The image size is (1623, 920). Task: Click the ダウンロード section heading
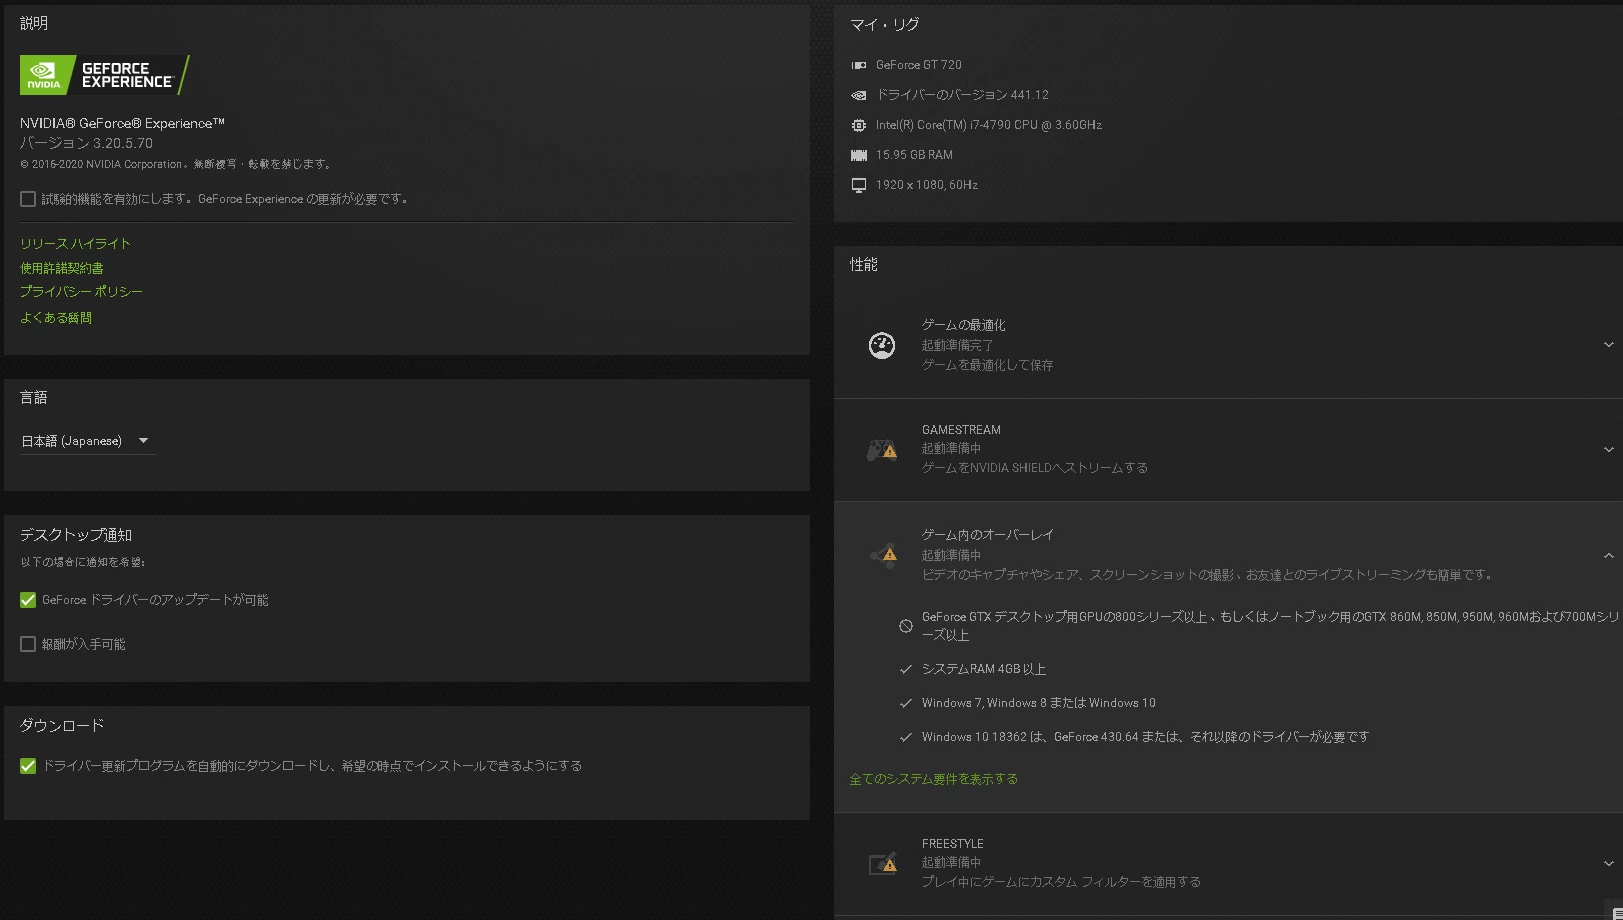[62, 725]
